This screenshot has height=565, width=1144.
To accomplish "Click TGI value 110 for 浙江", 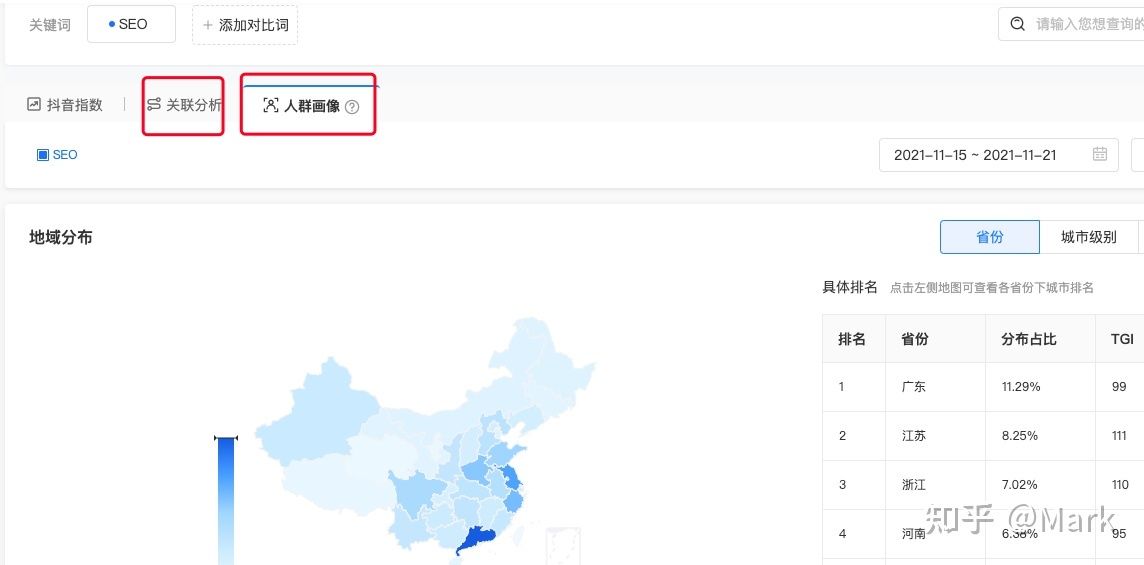I will pyautogui.click(x=1120, y=485).
